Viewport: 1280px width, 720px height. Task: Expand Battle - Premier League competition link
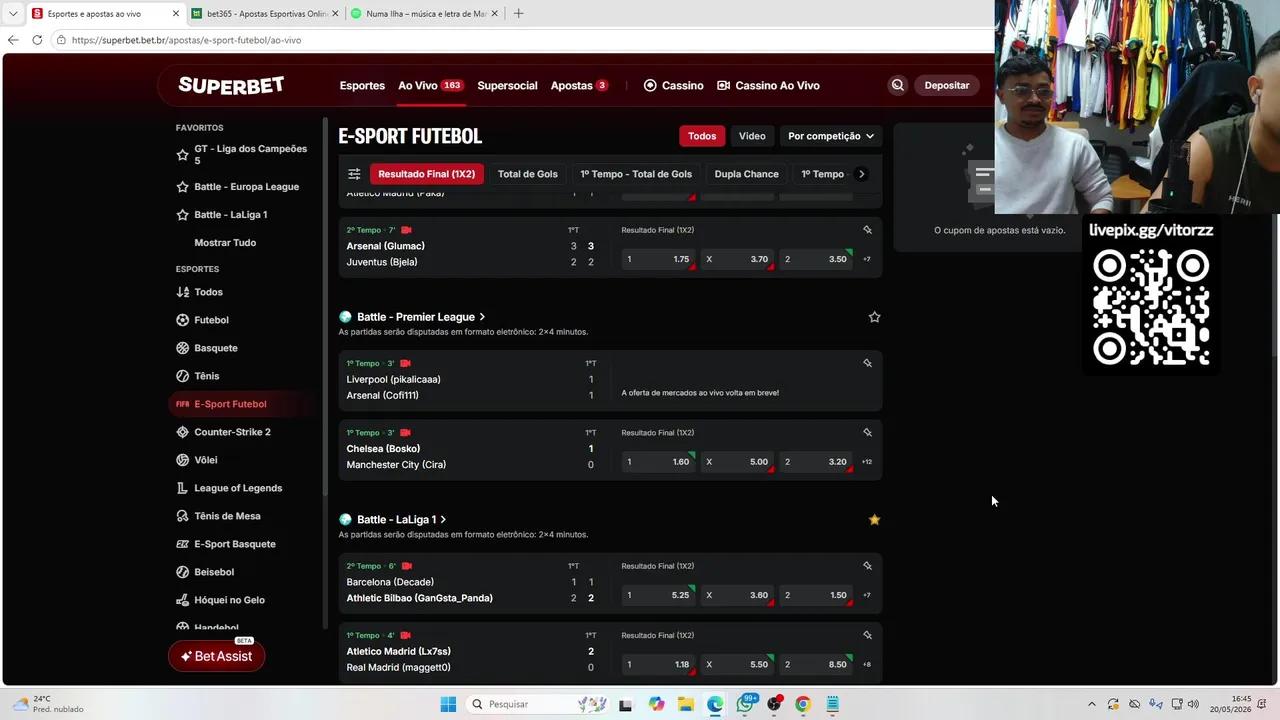click(x=421, y=317)
